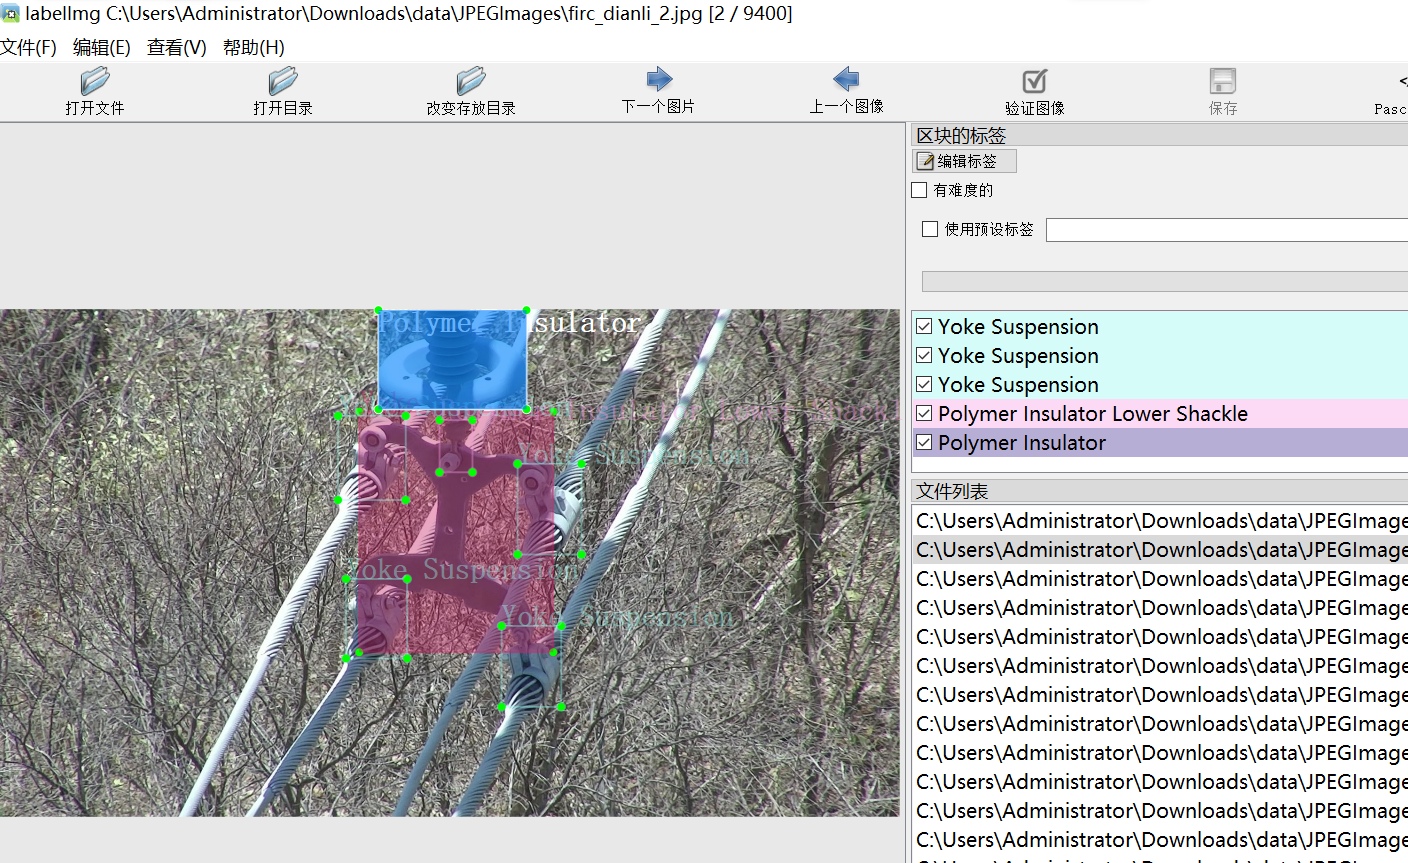The image size is (1408, 863).
Task: Open the 文件(F) menu
Action: pos(29,48)
